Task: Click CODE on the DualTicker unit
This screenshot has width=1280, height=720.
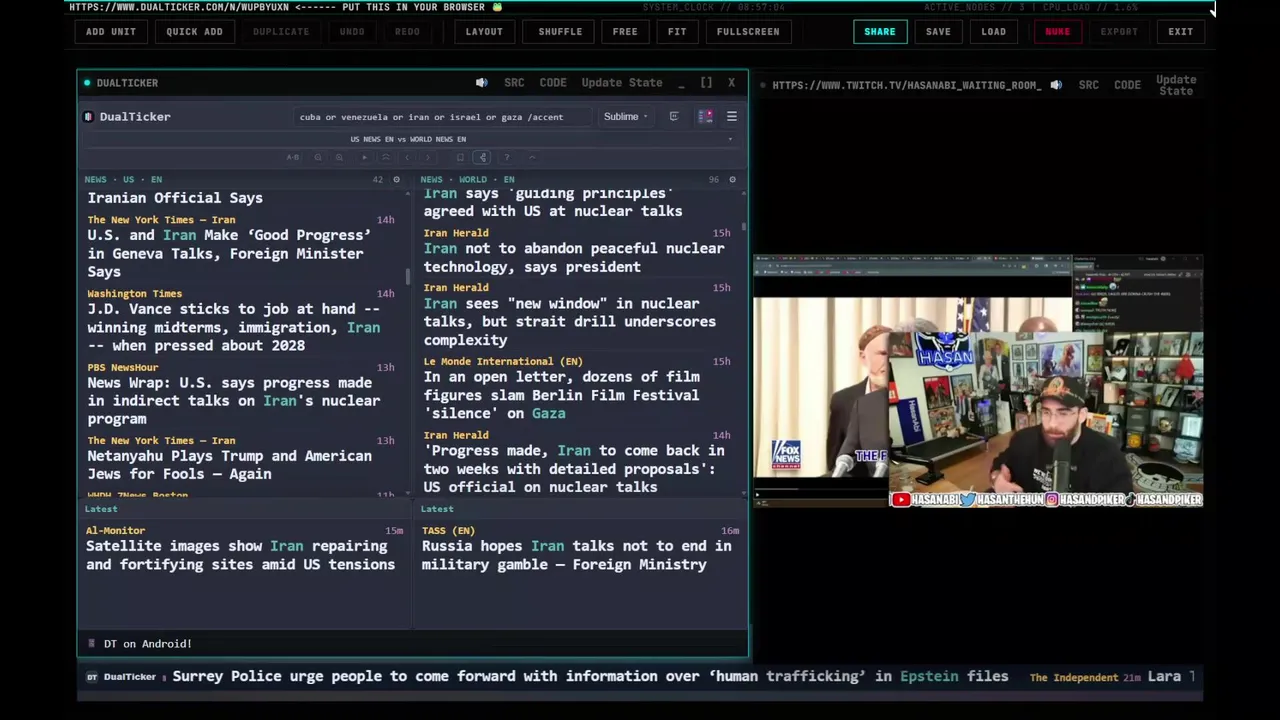Action: click(x=553, y=83)
